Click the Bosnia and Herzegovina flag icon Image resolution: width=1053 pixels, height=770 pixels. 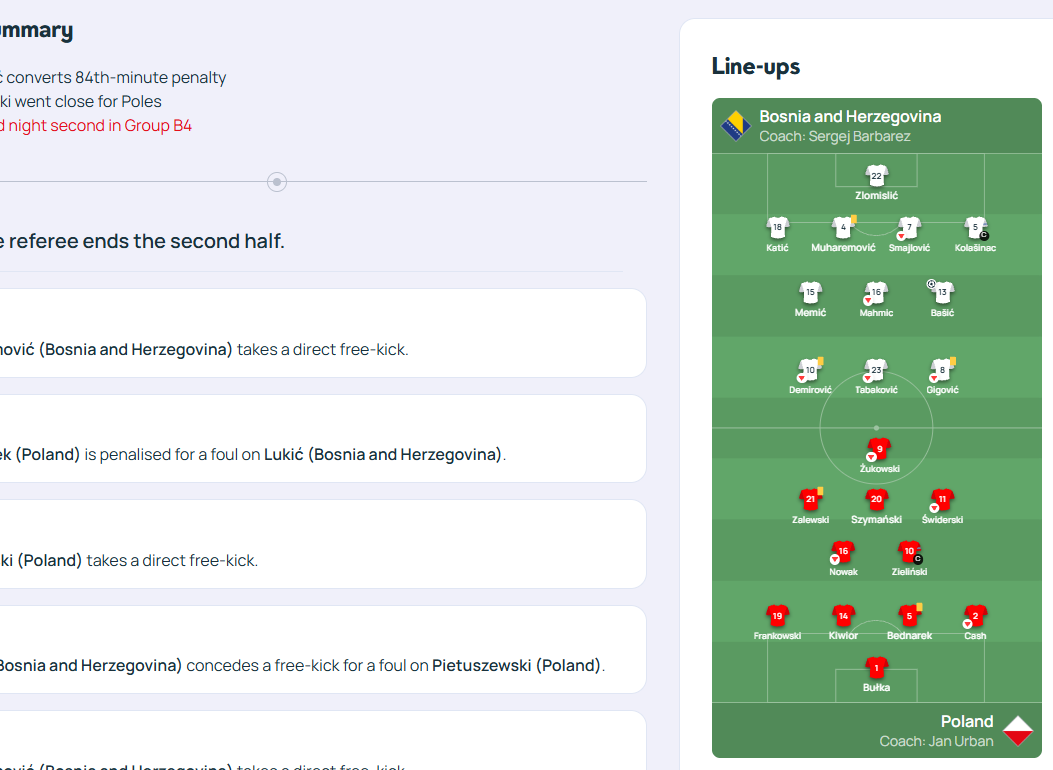735,126
